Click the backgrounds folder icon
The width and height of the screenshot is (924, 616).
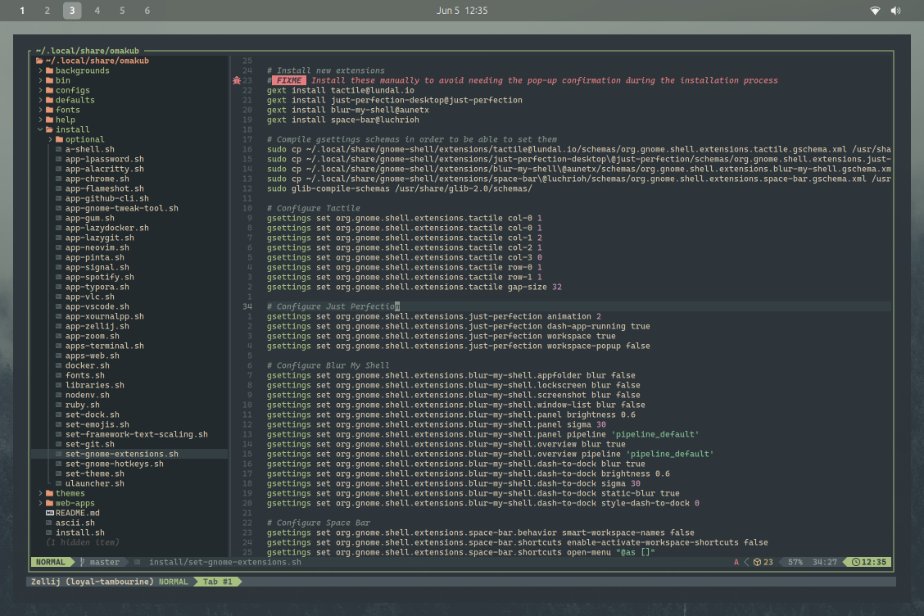coord(50,71)
